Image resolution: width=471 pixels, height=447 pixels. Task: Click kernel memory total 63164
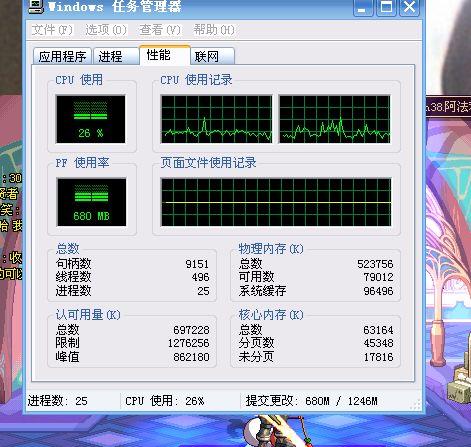tap(378, 330)
